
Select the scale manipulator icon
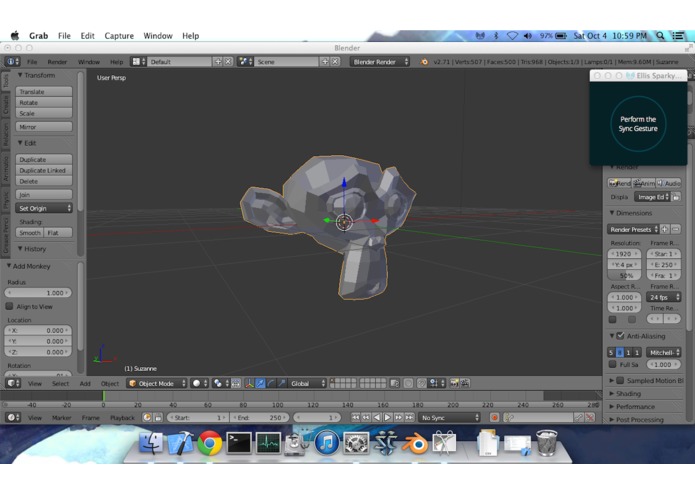[281, 383]
